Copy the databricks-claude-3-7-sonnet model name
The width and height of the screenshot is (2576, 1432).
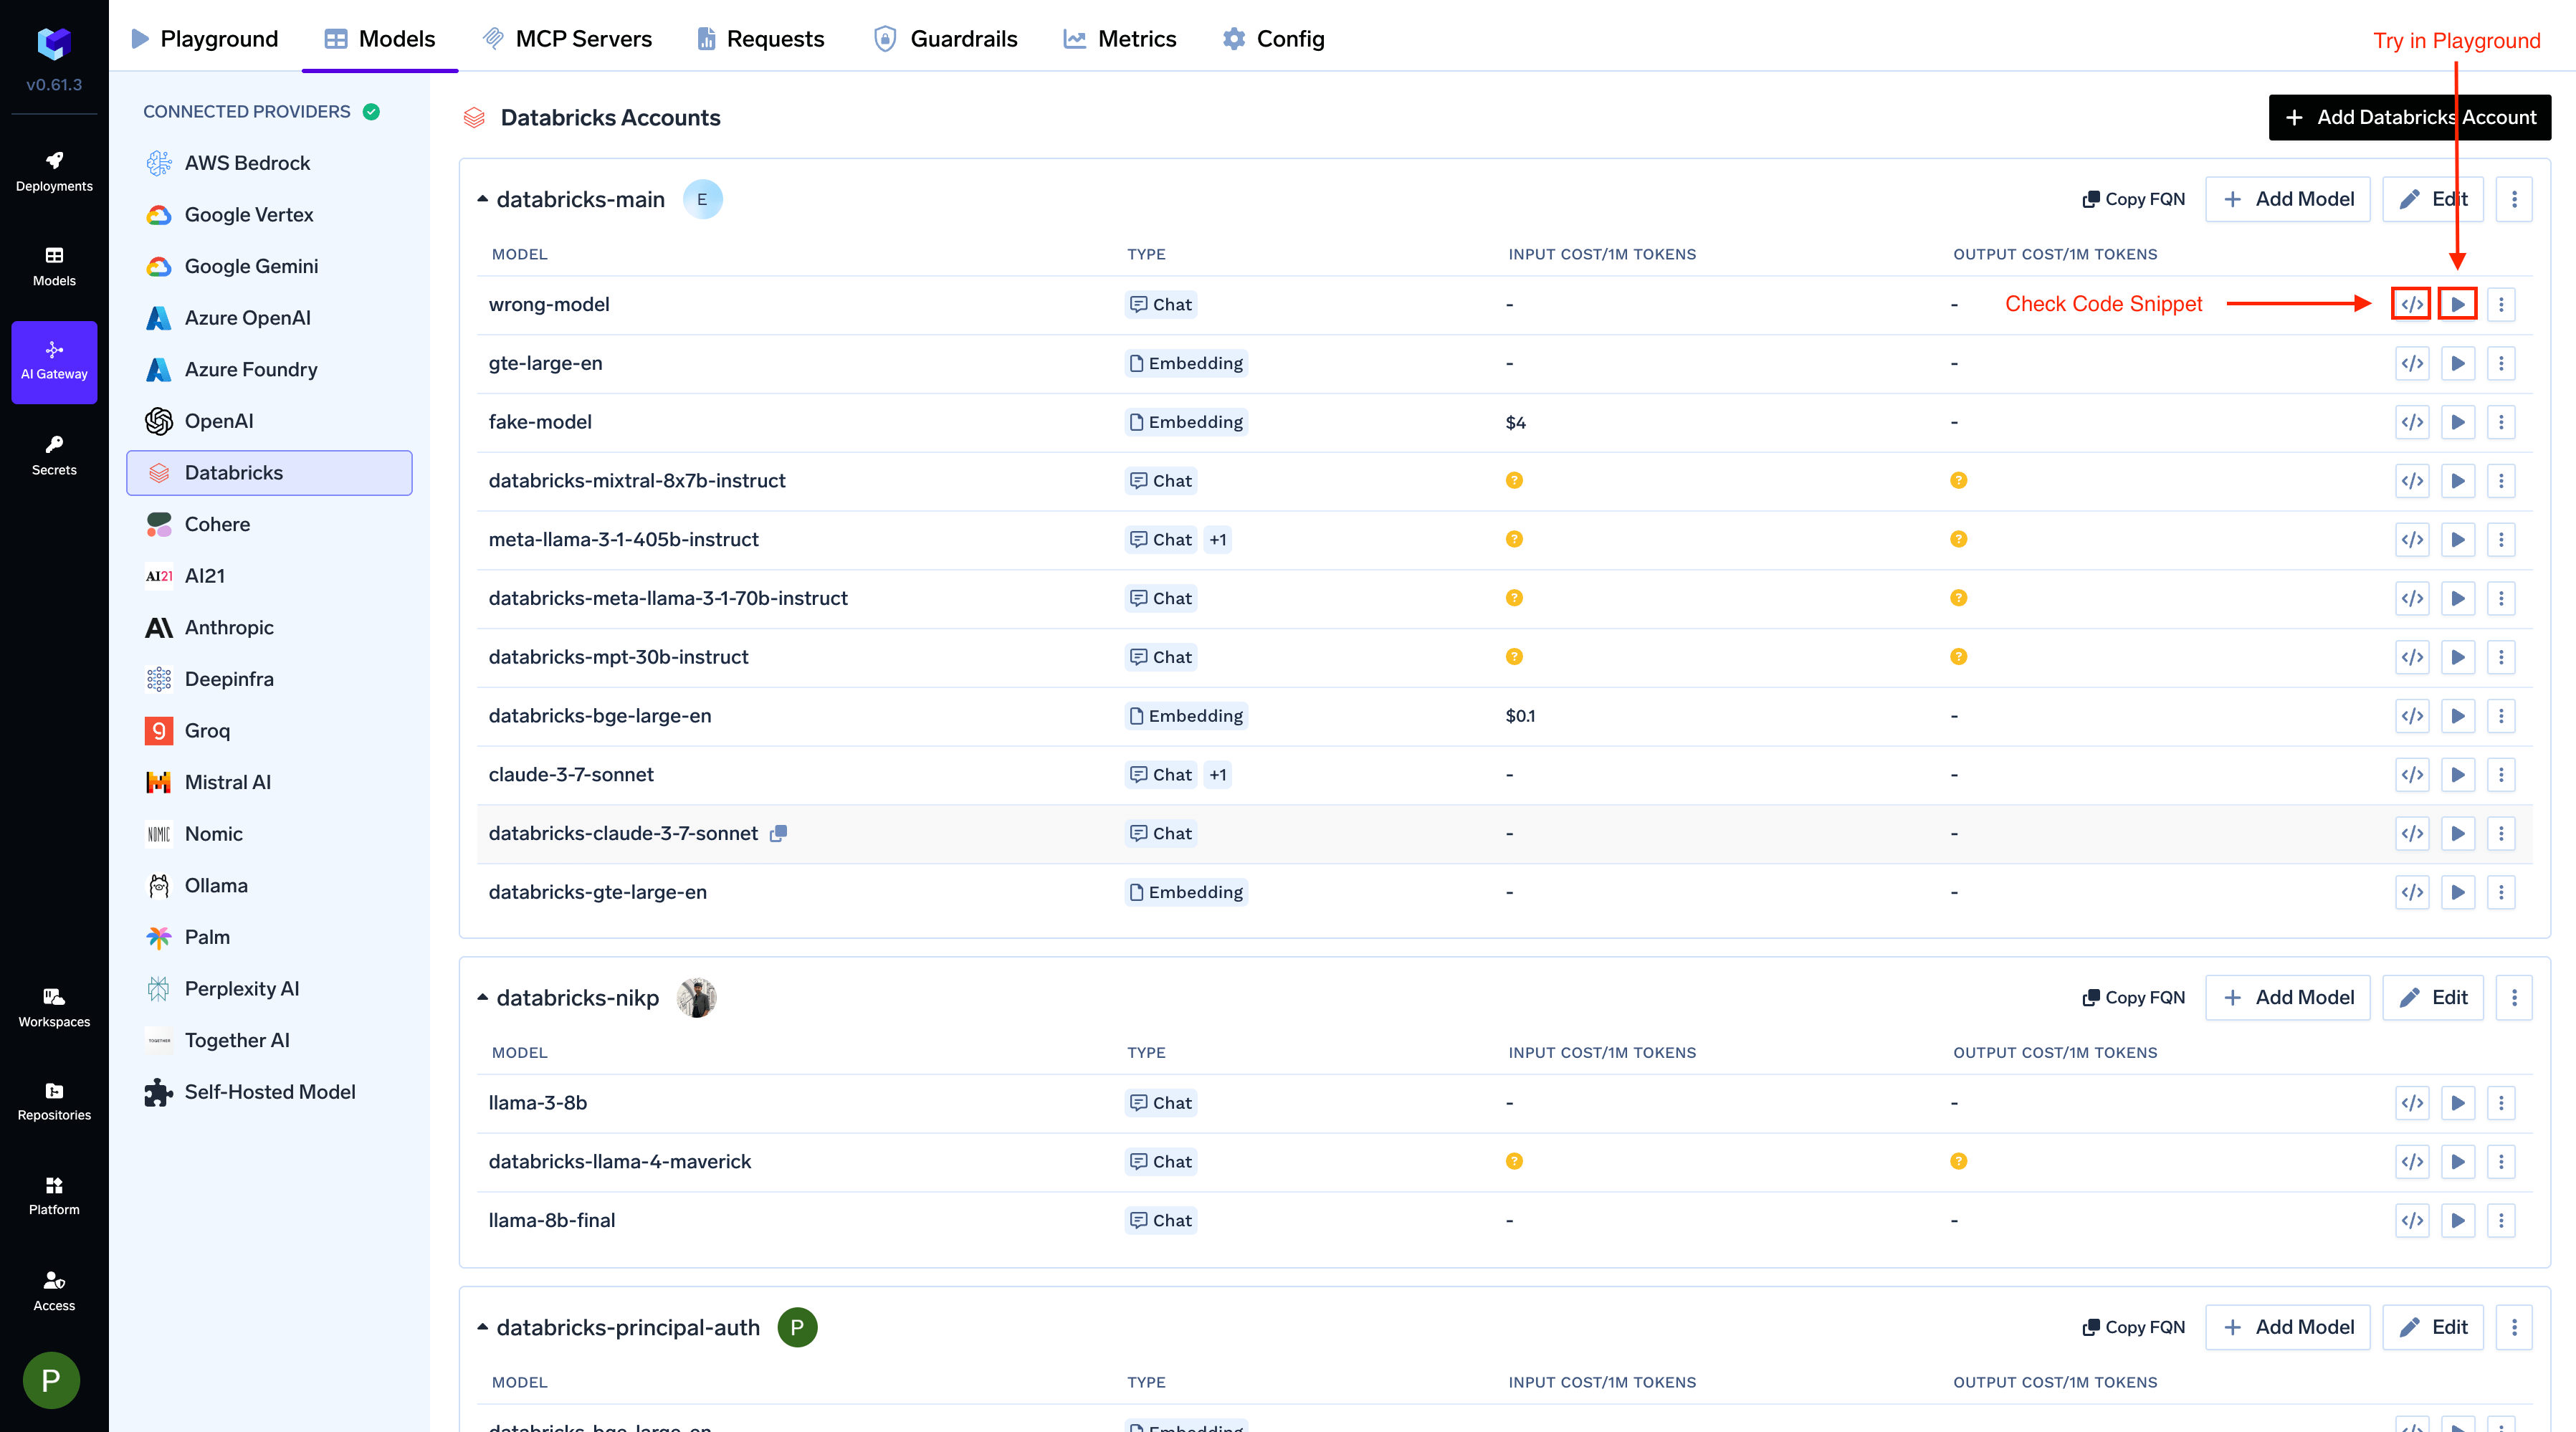778,833
